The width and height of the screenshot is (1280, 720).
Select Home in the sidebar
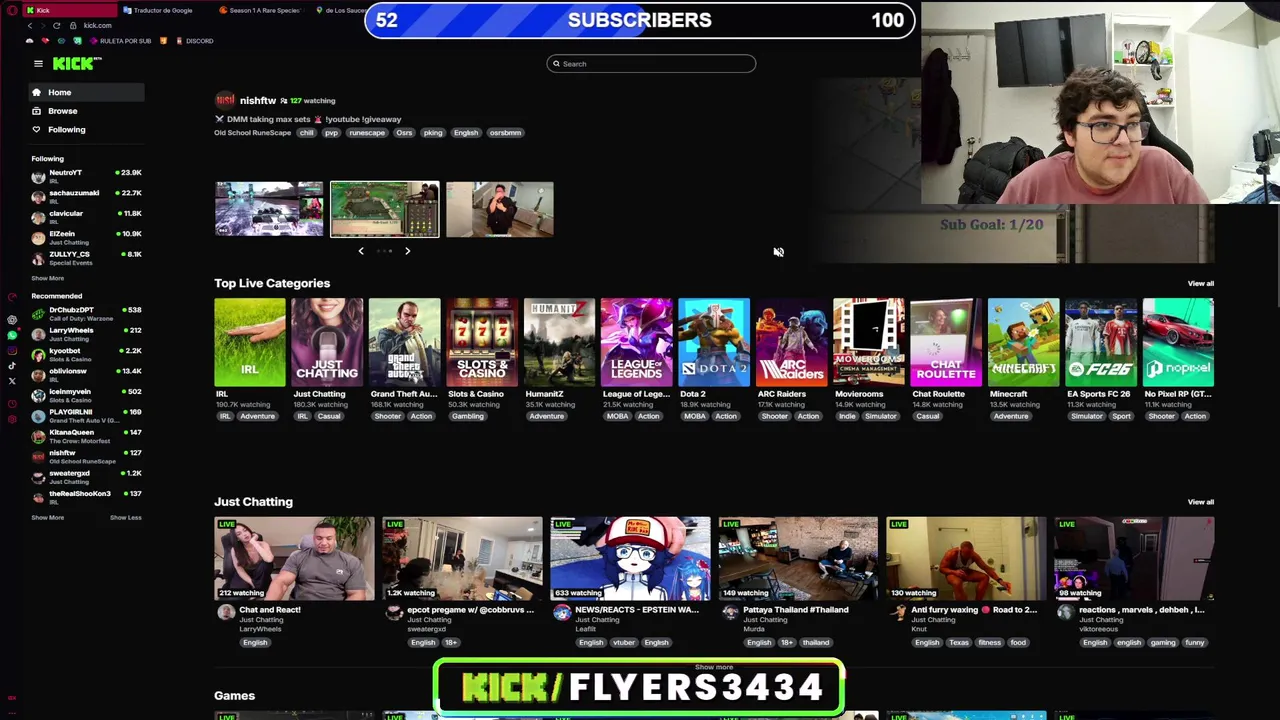(x=86, y=92)
